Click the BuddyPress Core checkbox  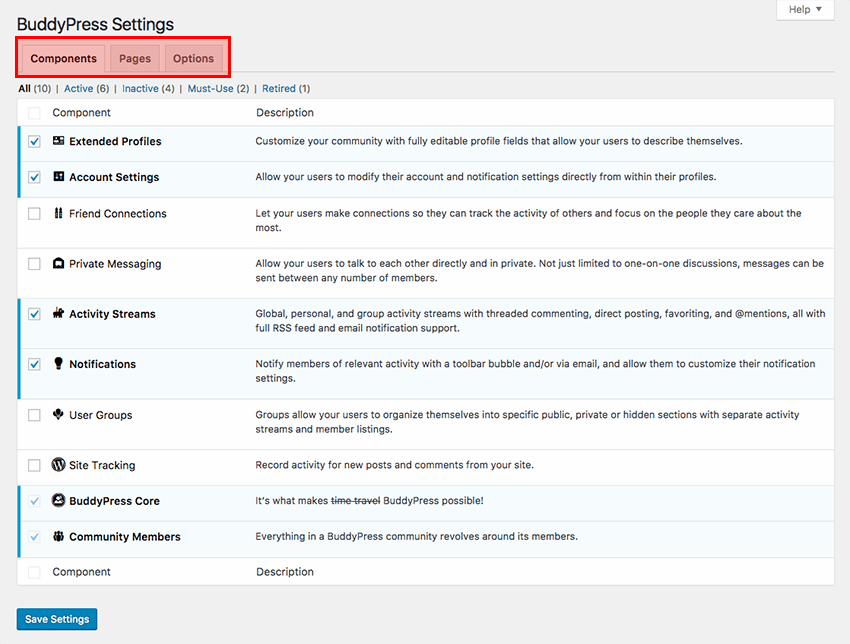(x=34, y=501)
